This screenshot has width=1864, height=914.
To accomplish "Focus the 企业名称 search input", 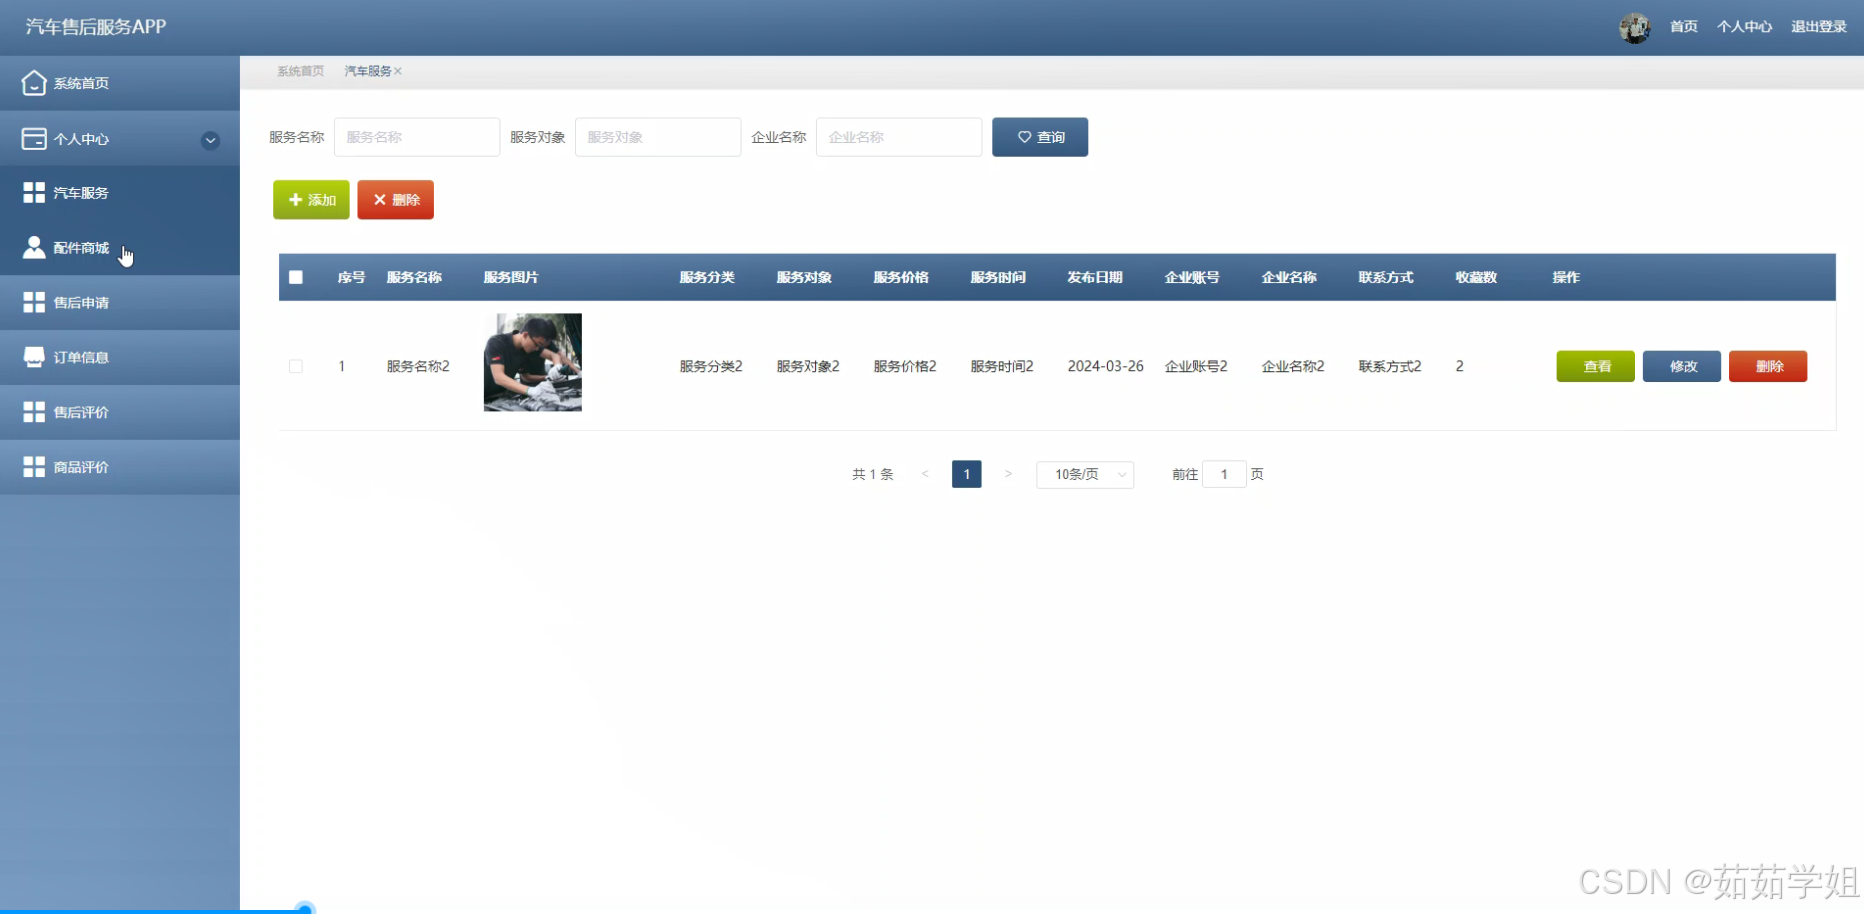I will [x=899, y=137].
